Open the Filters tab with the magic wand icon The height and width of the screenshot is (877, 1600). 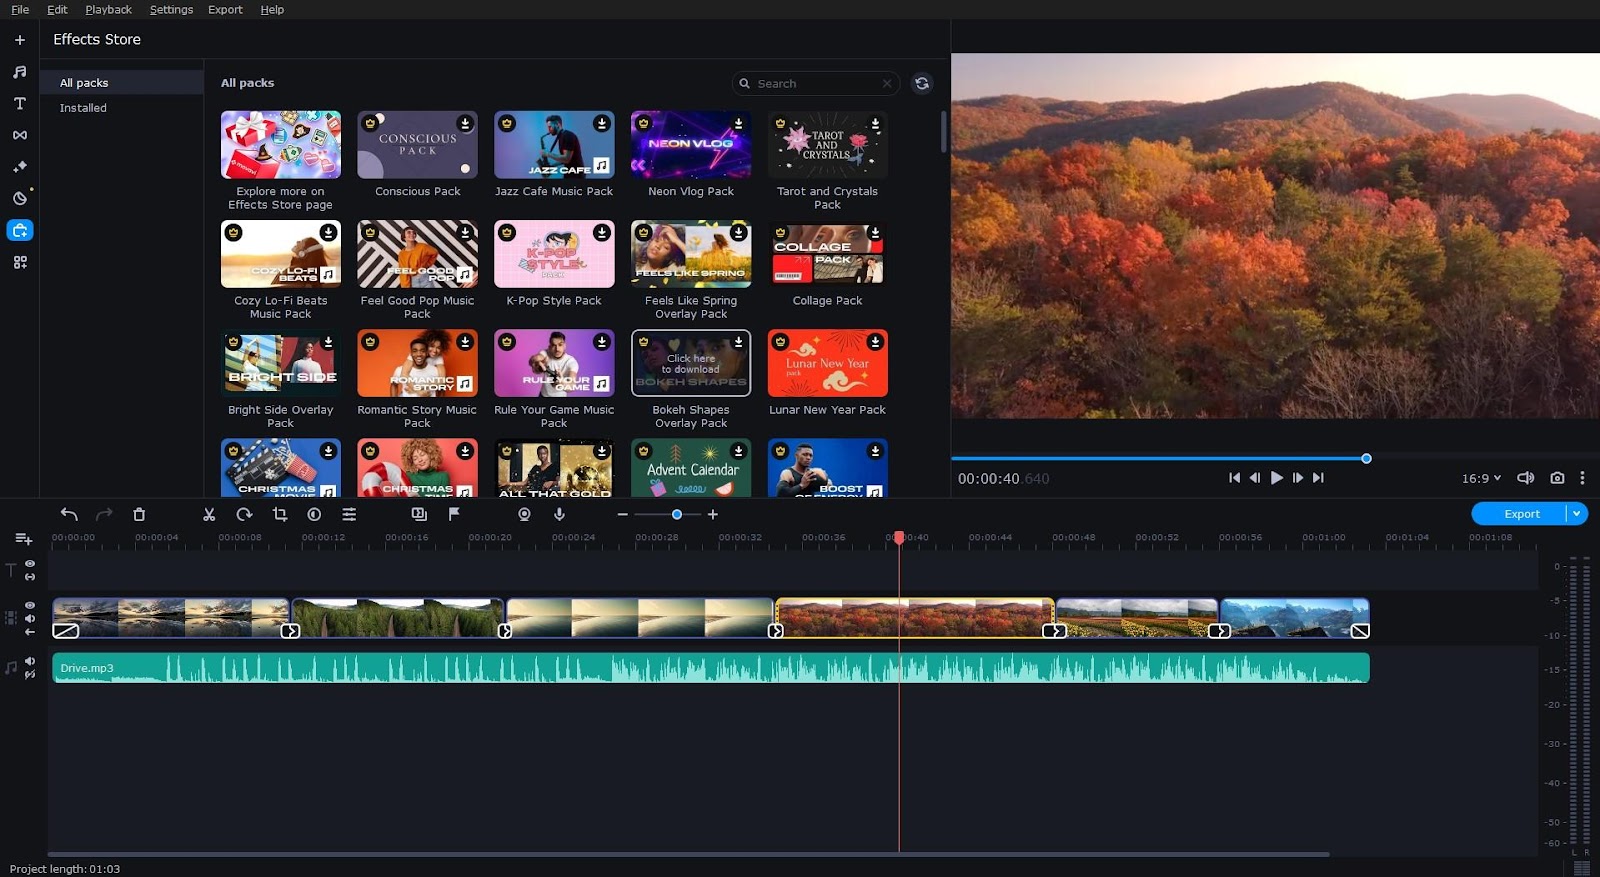[19, 167]
